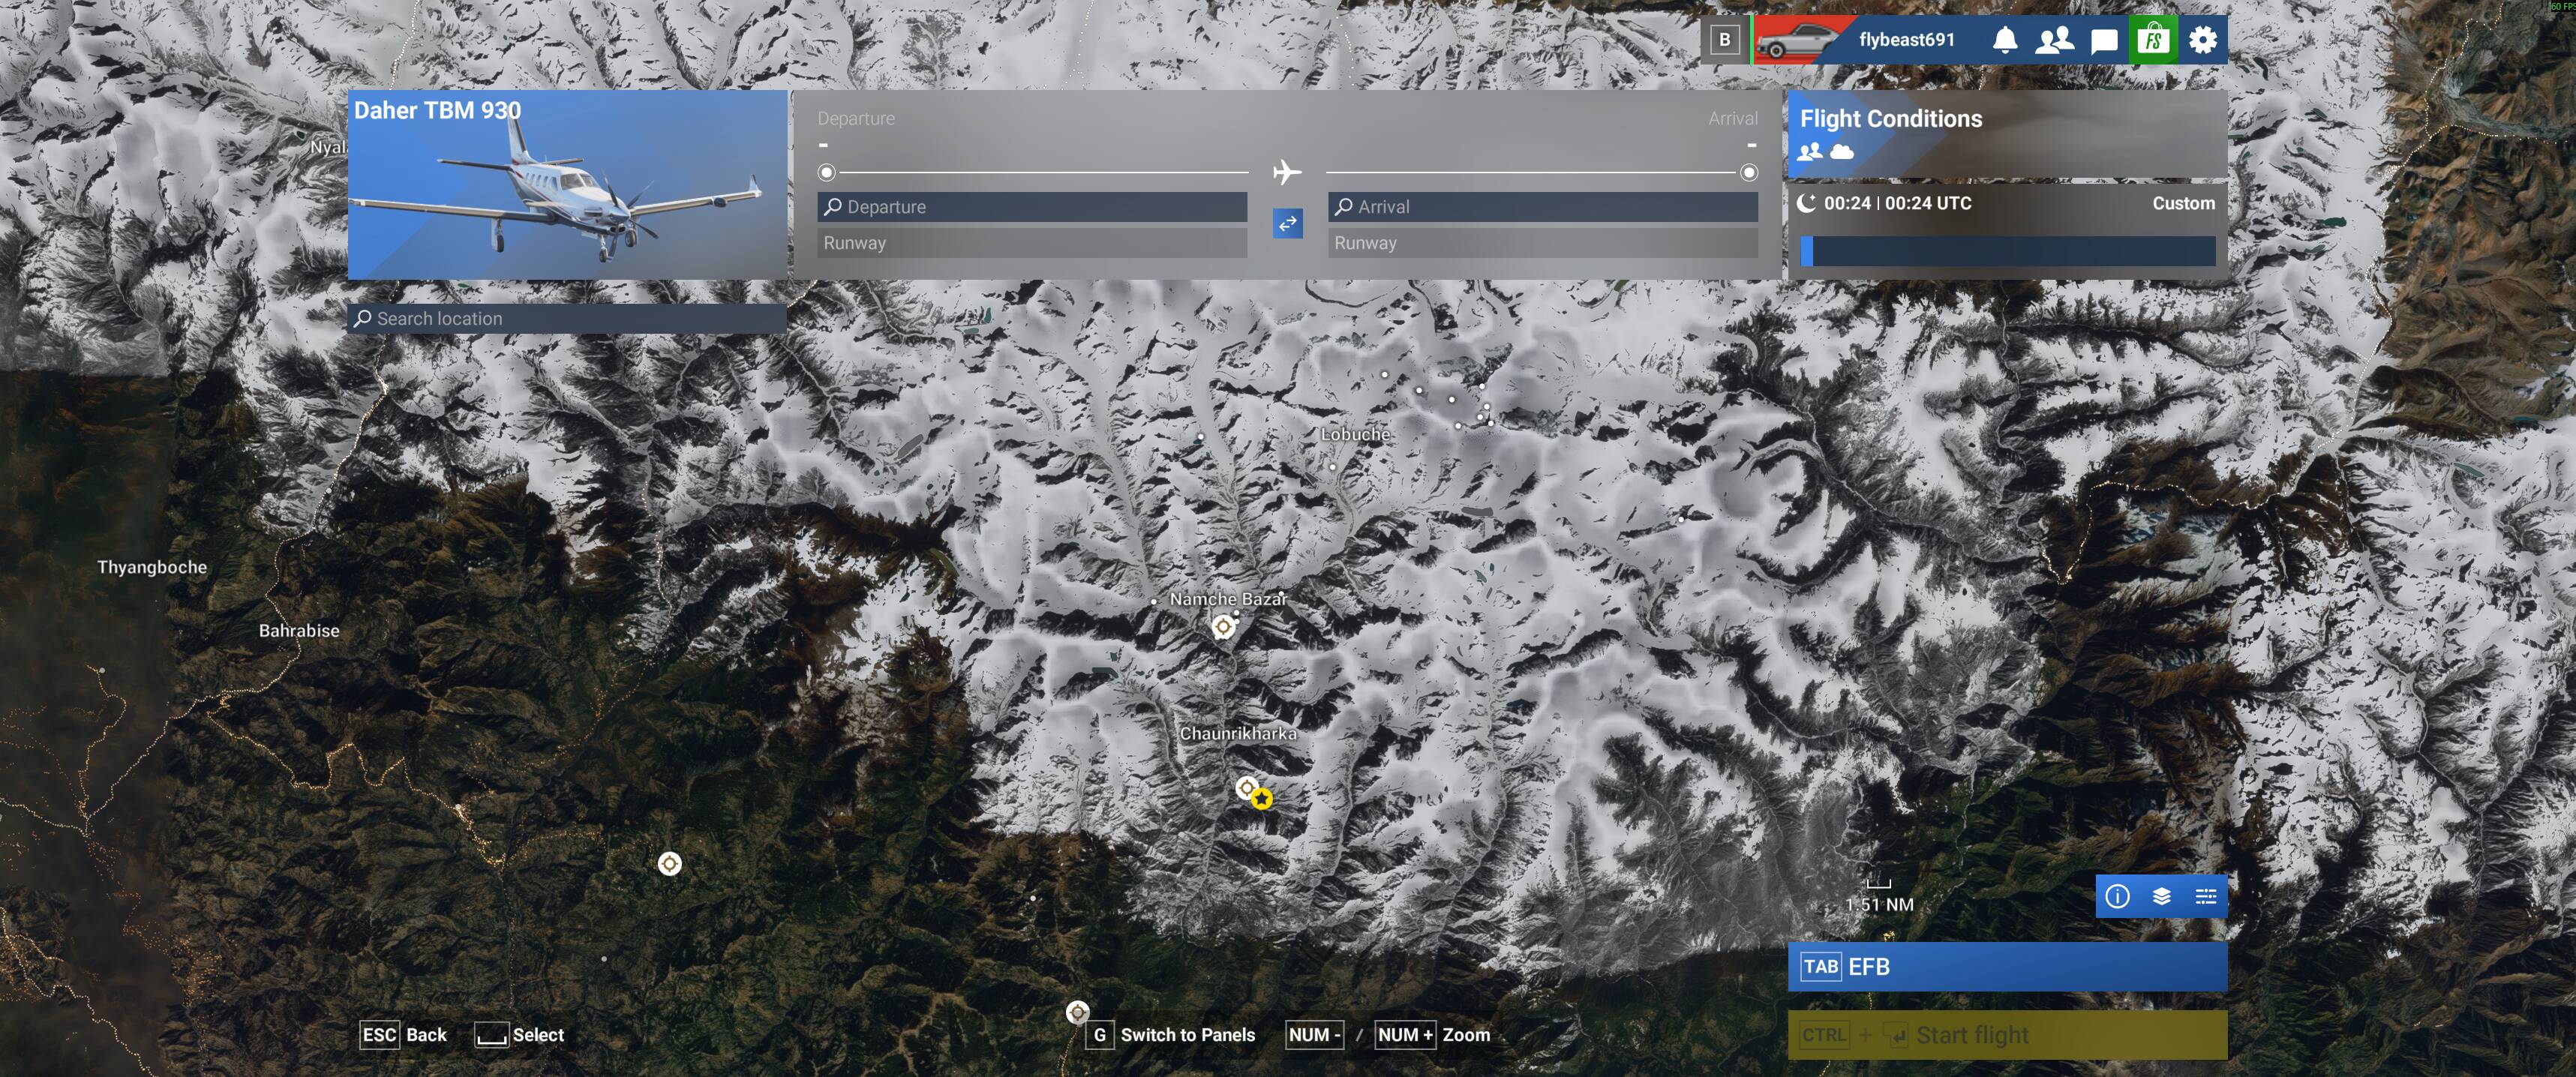
Task: Open the notifications bell
Action: [2004, 40]
